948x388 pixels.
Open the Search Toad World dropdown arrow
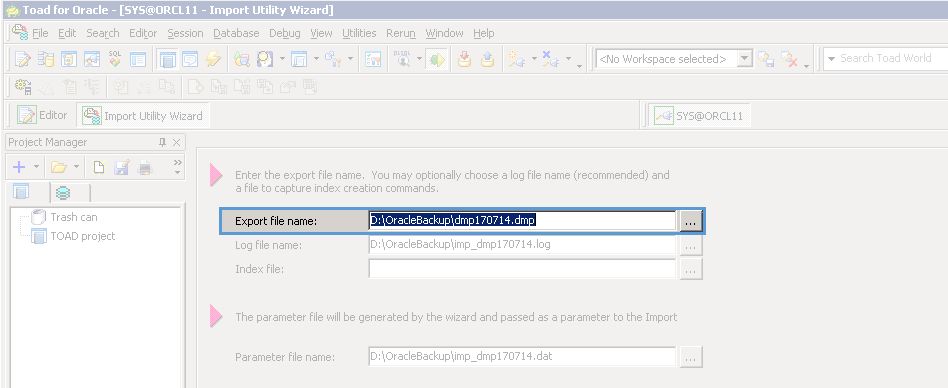click(x=831, y=59)
